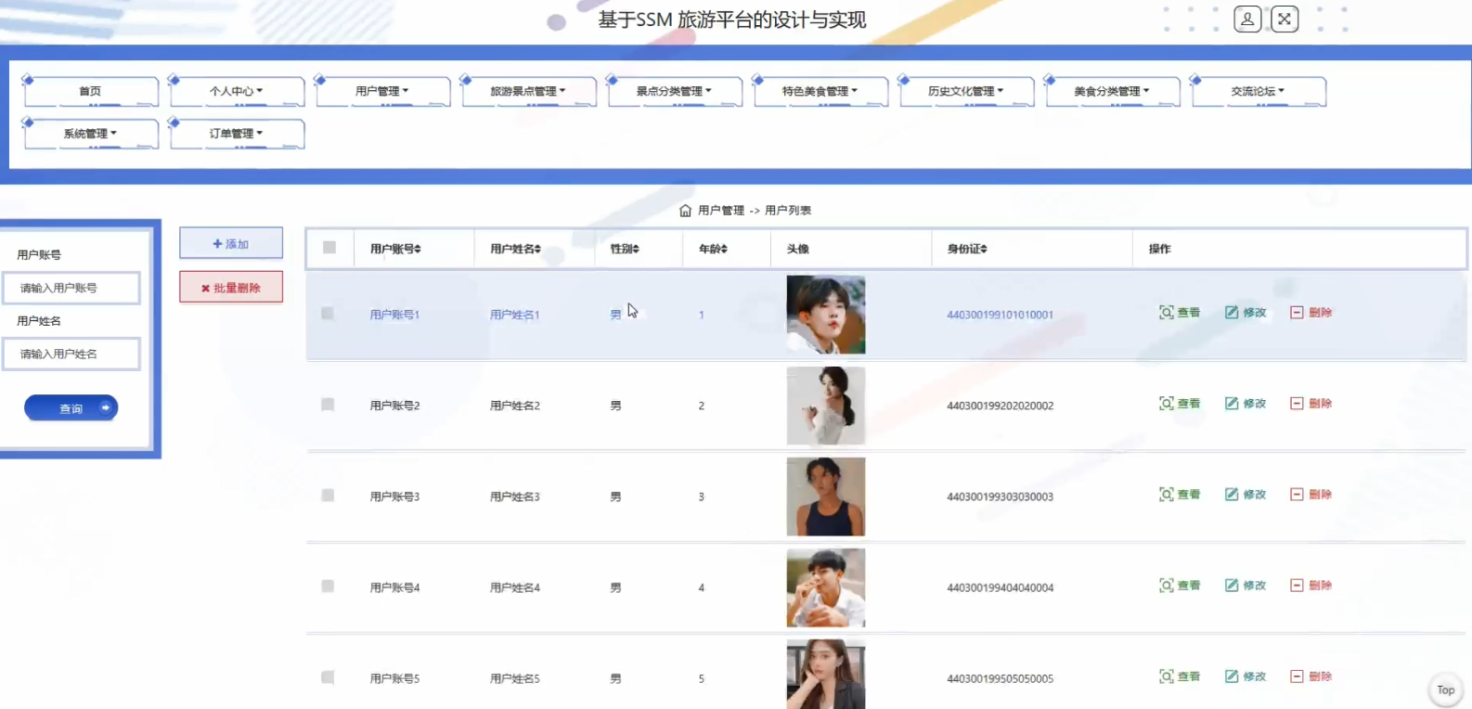Screen dimensions: 1472x709
Task: Open avatar thumbnail of 用户账号4
Action: 826,588
